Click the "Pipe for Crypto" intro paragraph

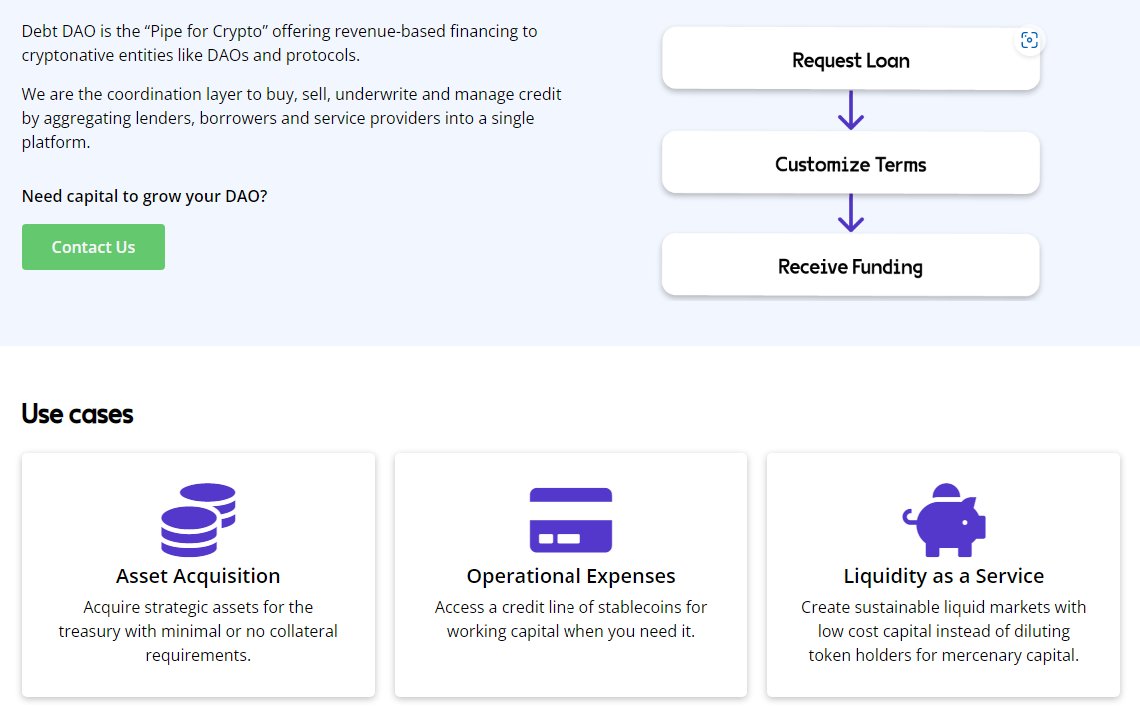coord(279,43)
